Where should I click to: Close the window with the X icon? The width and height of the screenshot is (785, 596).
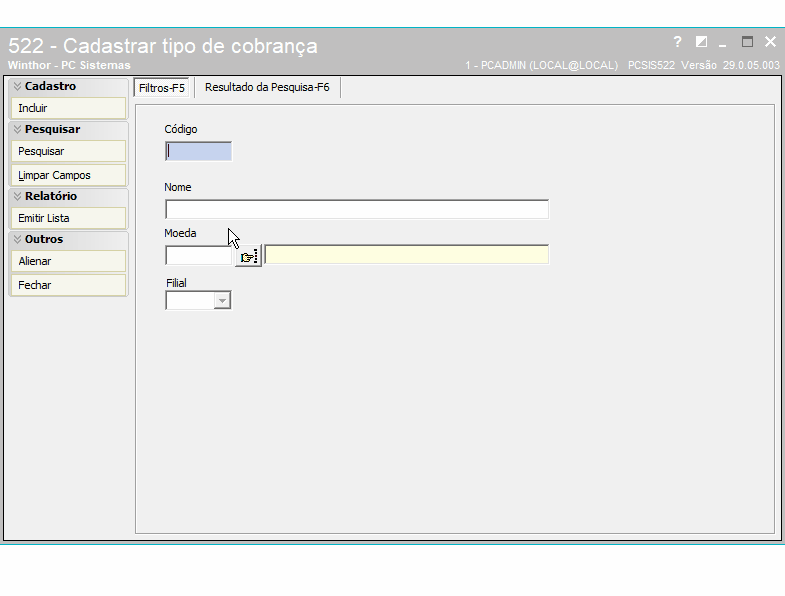pos(770,42)
